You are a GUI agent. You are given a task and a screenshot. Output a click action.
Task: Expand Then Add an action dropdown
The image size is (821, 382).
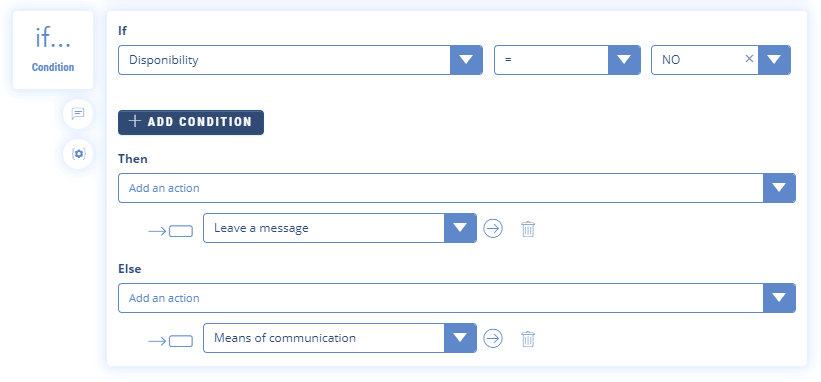point(779,188)
